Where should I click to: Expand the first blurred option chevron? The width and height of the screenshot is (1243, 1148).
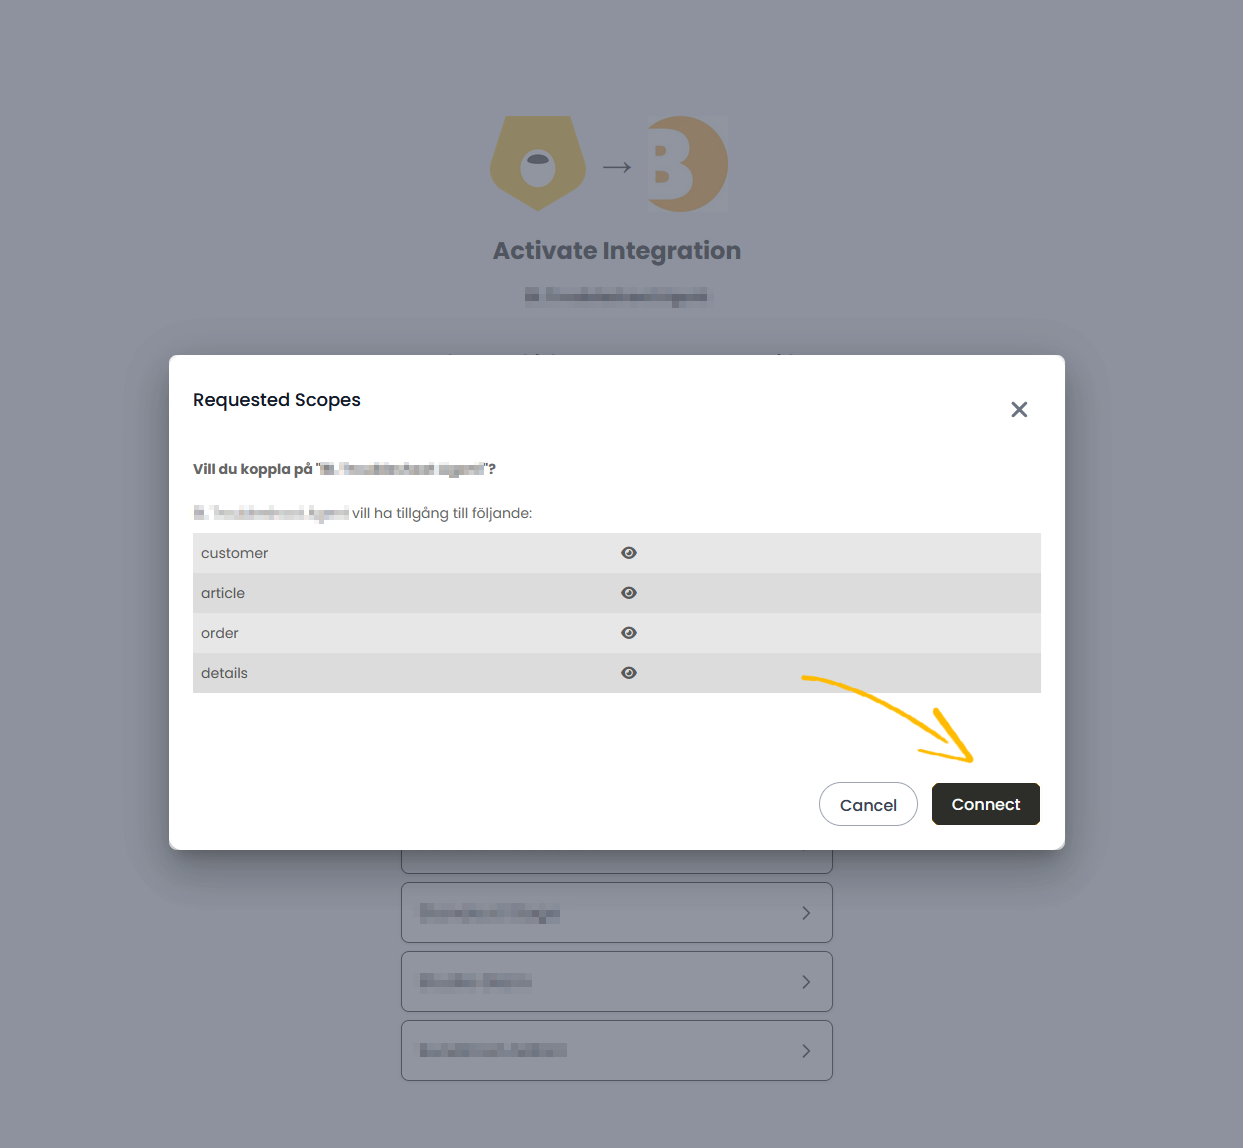click(806, 913)
